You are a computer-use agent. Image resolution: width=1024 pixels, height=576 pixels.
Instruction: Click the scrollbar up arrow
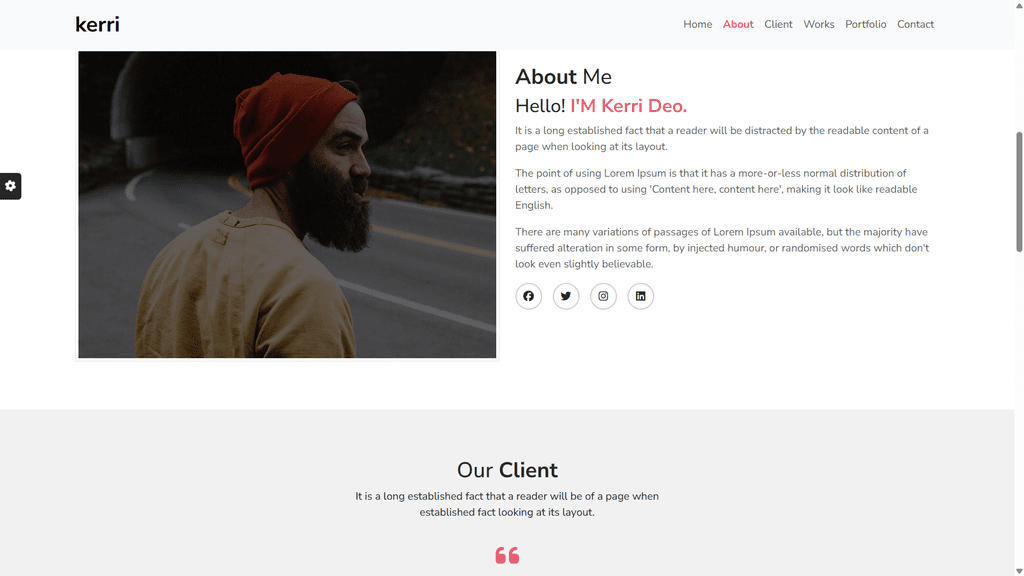(x=1019, y=5)
